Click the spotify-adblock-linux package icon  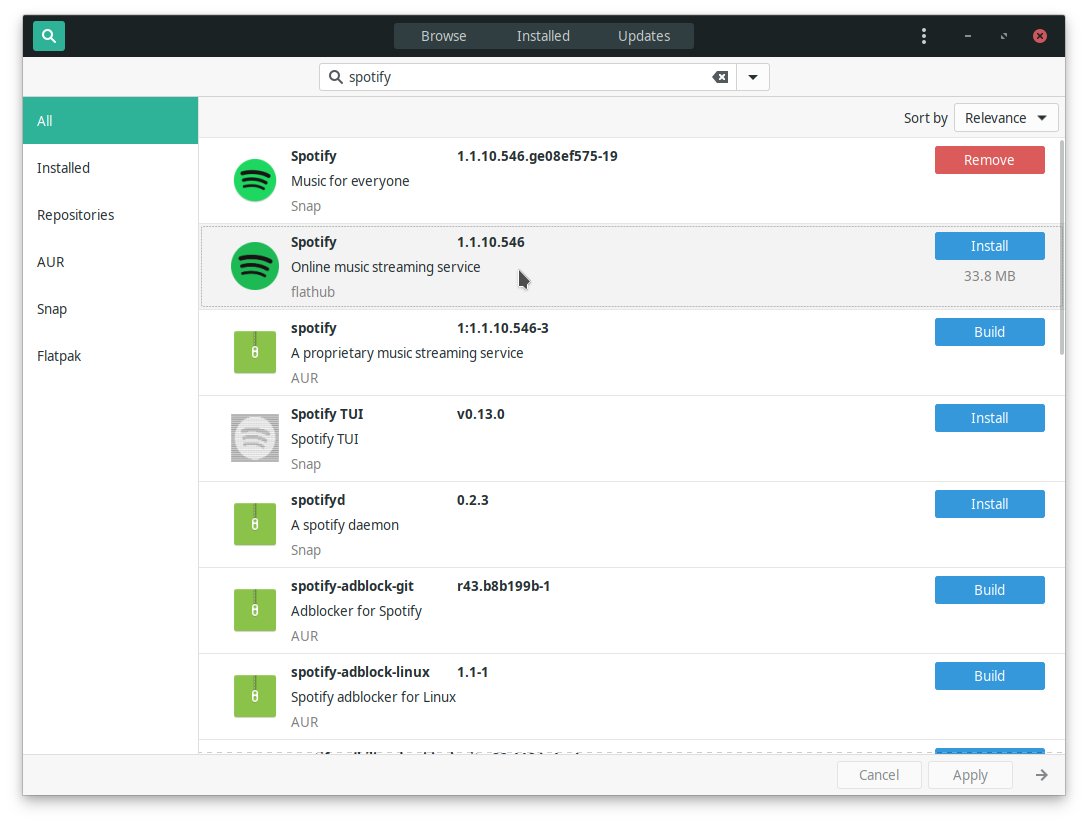pyautogui.click(x=255, y=696)
